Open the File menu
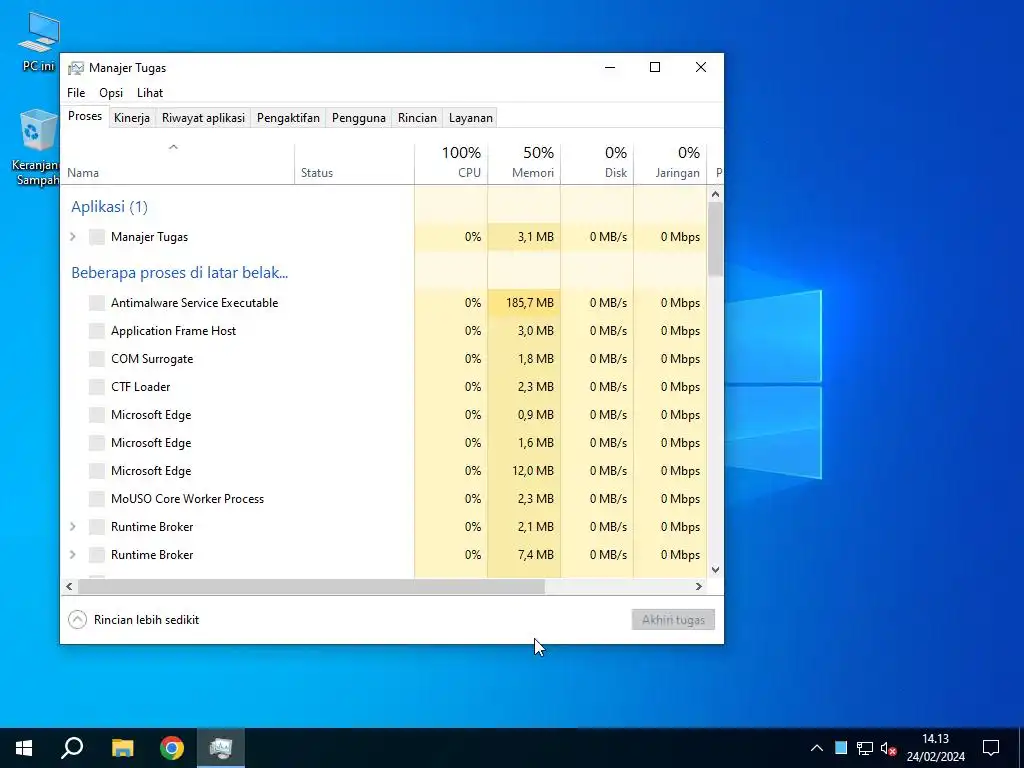The image size is (1024, 768). point(76,93)
